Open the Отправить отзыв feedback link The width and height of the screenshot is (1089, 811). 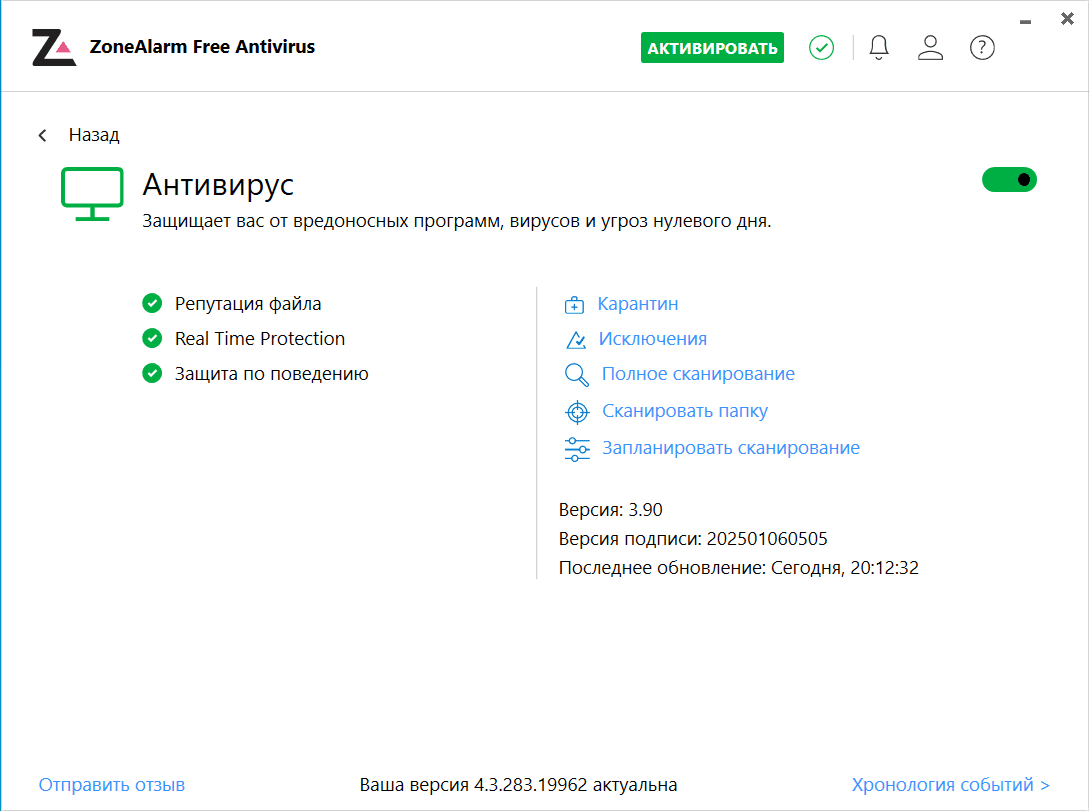(x=112, y=785)
